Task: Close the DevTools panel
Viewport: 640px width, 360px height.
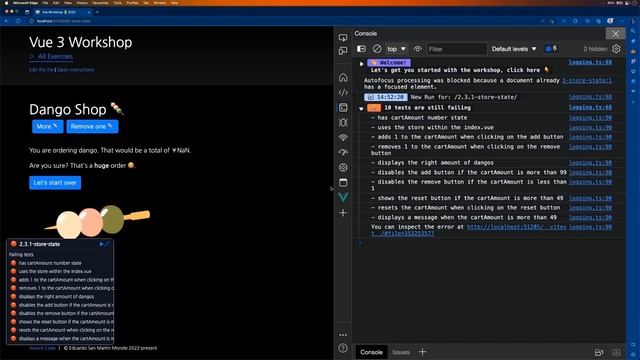Action: (616, 34)
